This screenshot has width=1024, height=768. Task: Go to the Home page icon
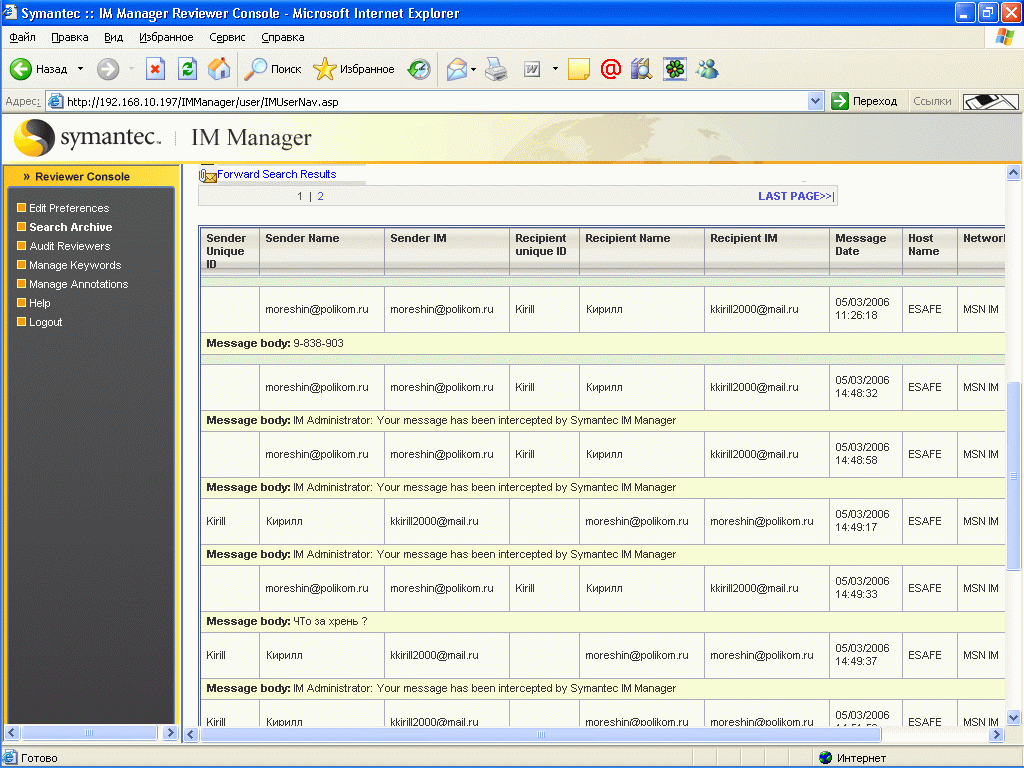point(219,69)
